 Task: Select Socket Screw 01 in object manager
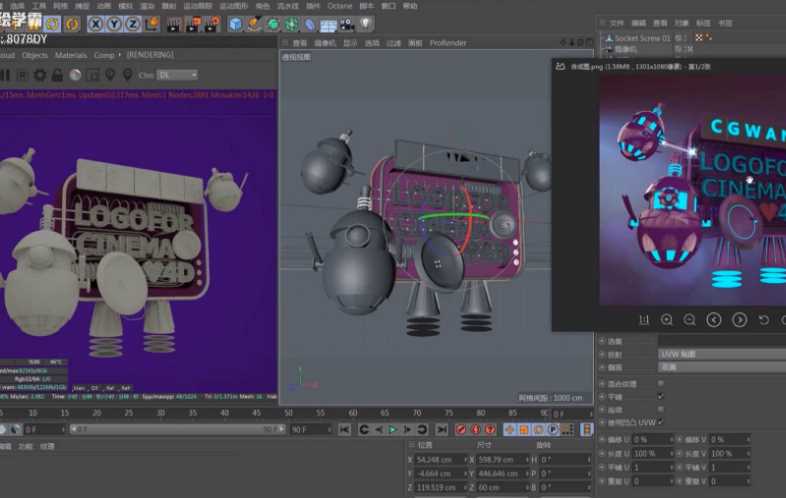[x=642, y=38]
